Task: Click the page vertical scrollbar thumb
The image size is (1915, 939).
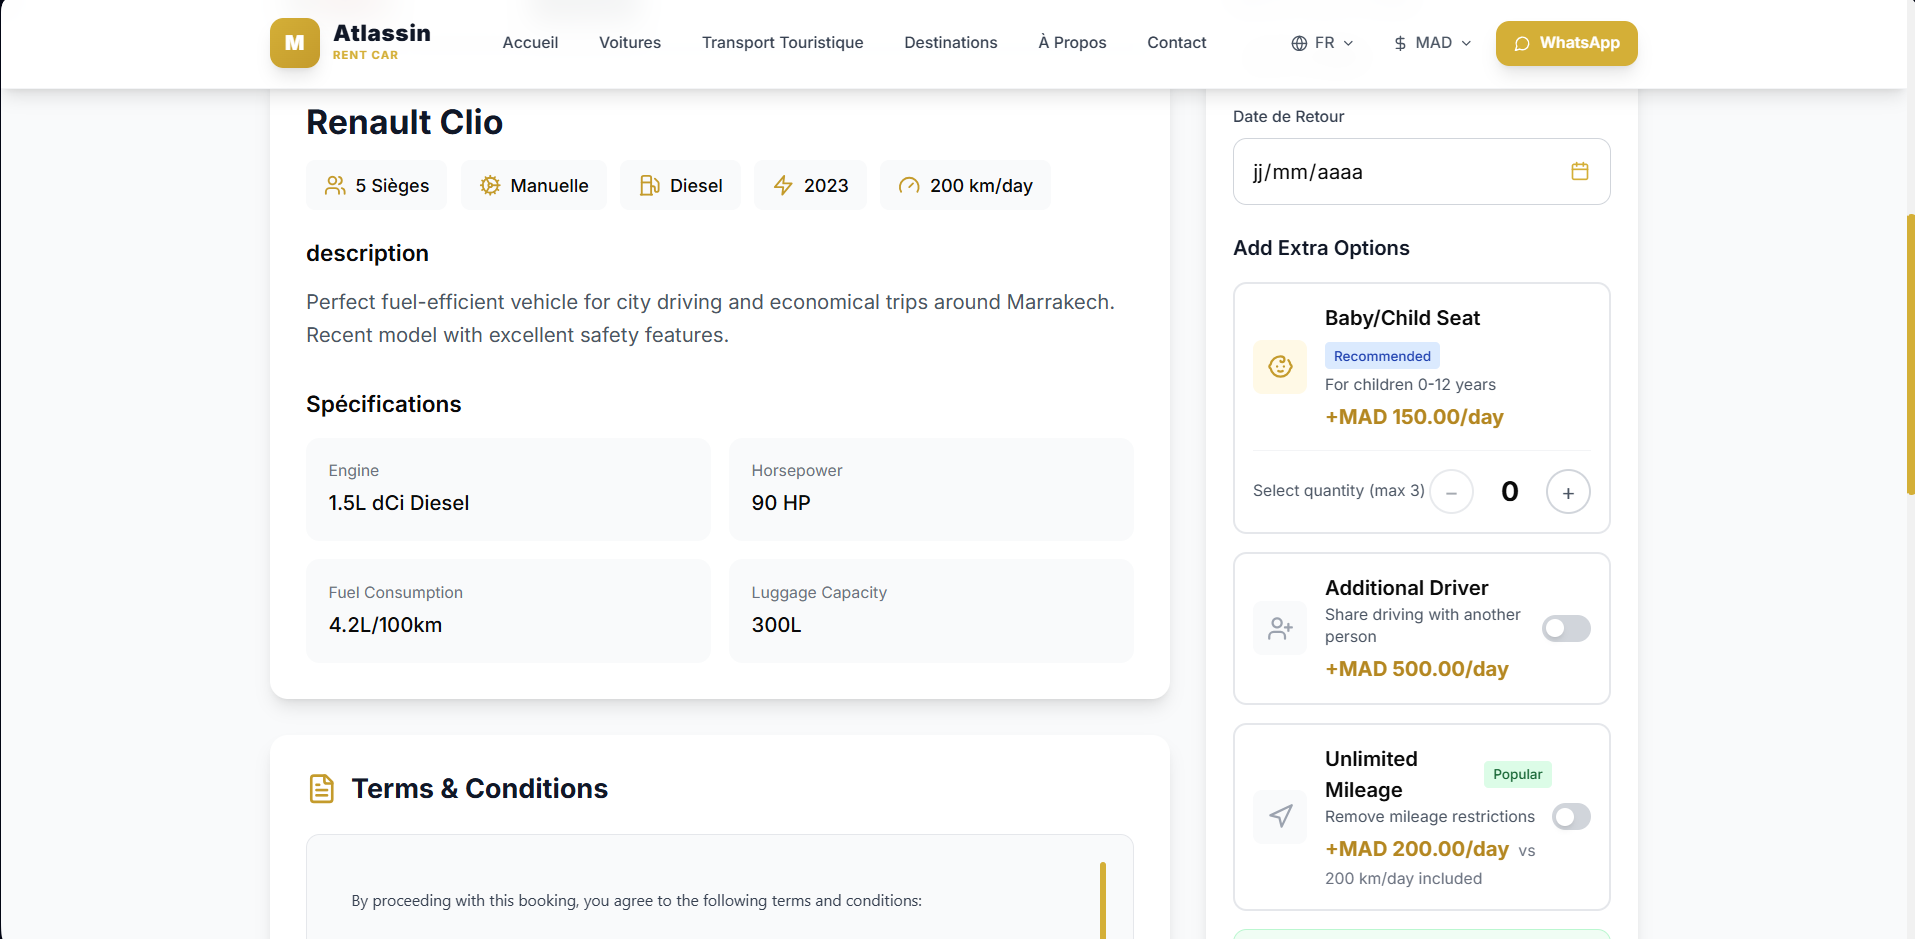Action: [1910, 354]
